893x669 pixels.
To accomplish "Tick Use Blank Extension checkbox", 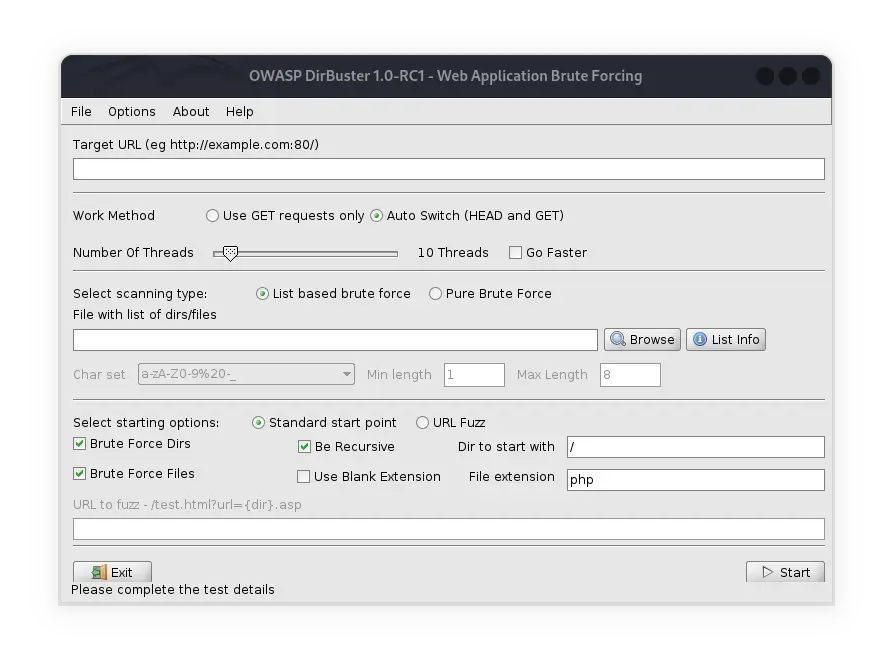I will [x=305, y=477].
